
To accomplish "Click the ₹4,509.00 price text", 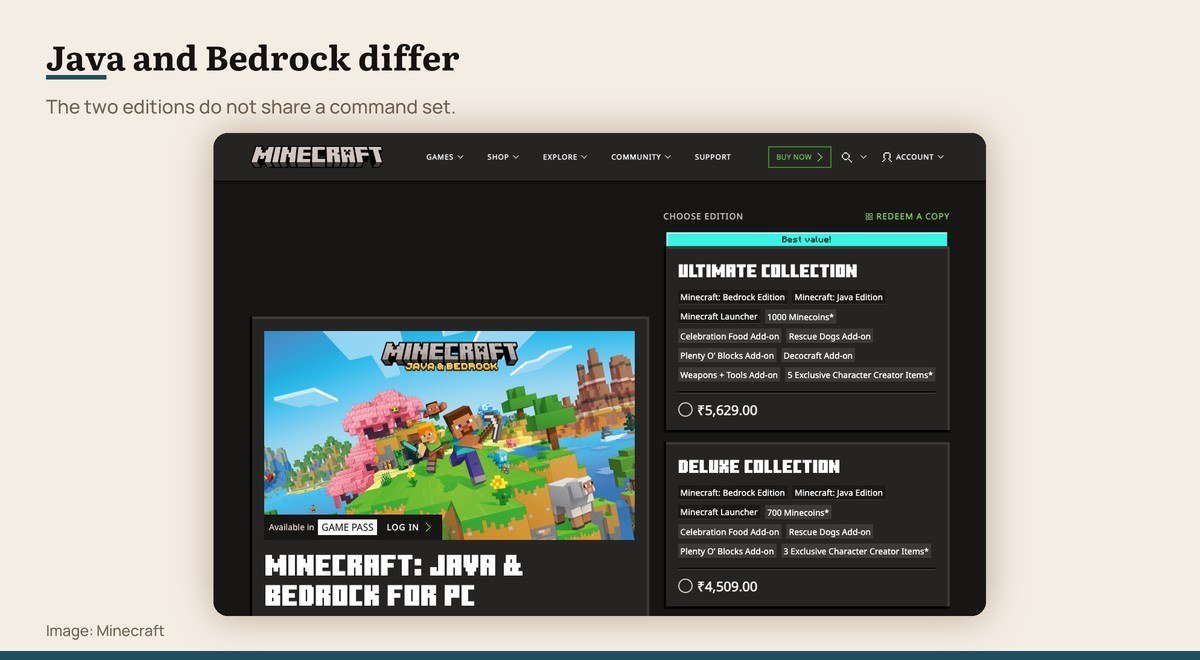I will (727, 586).
